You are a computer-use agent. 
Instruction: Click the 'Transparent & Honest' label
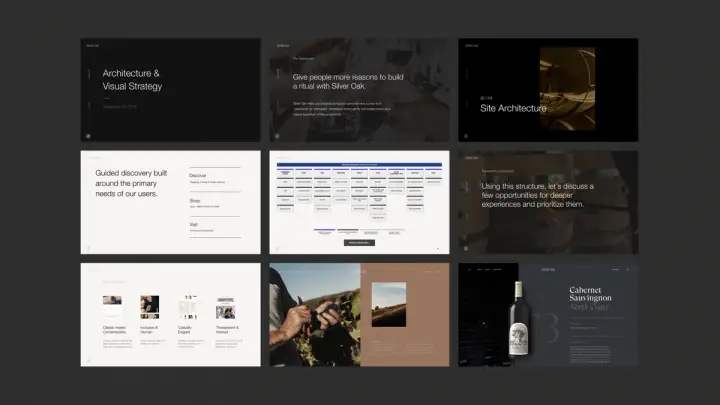pos(227,330)
